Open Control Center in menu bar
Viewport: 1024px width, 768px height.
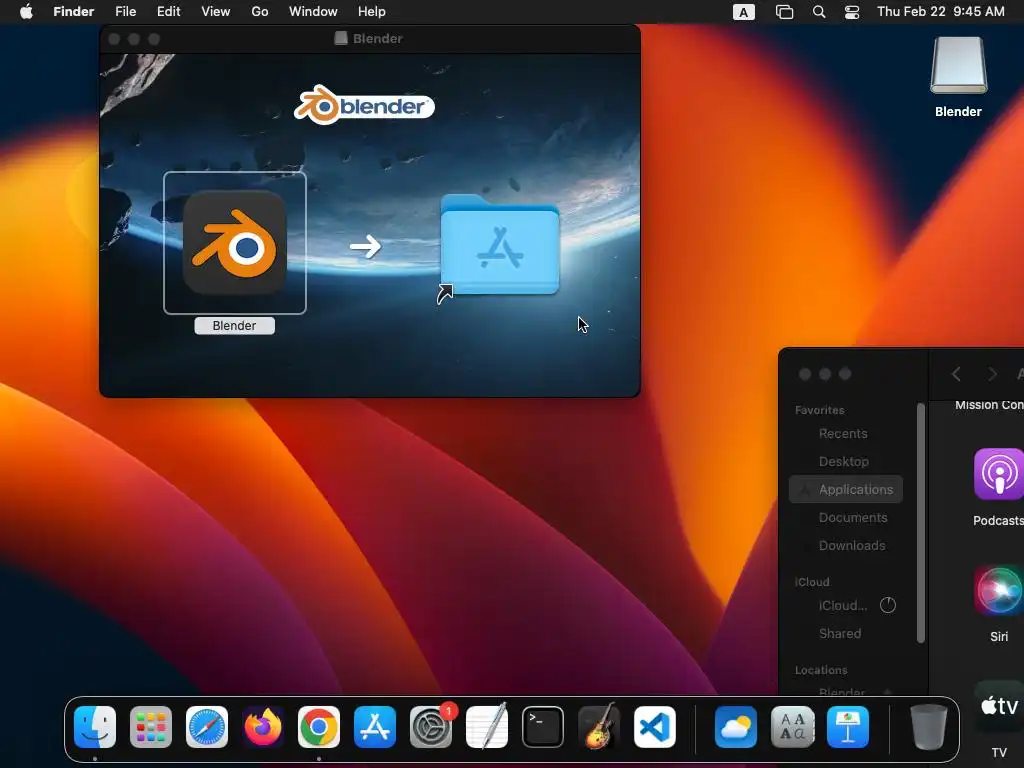(852, 12)
